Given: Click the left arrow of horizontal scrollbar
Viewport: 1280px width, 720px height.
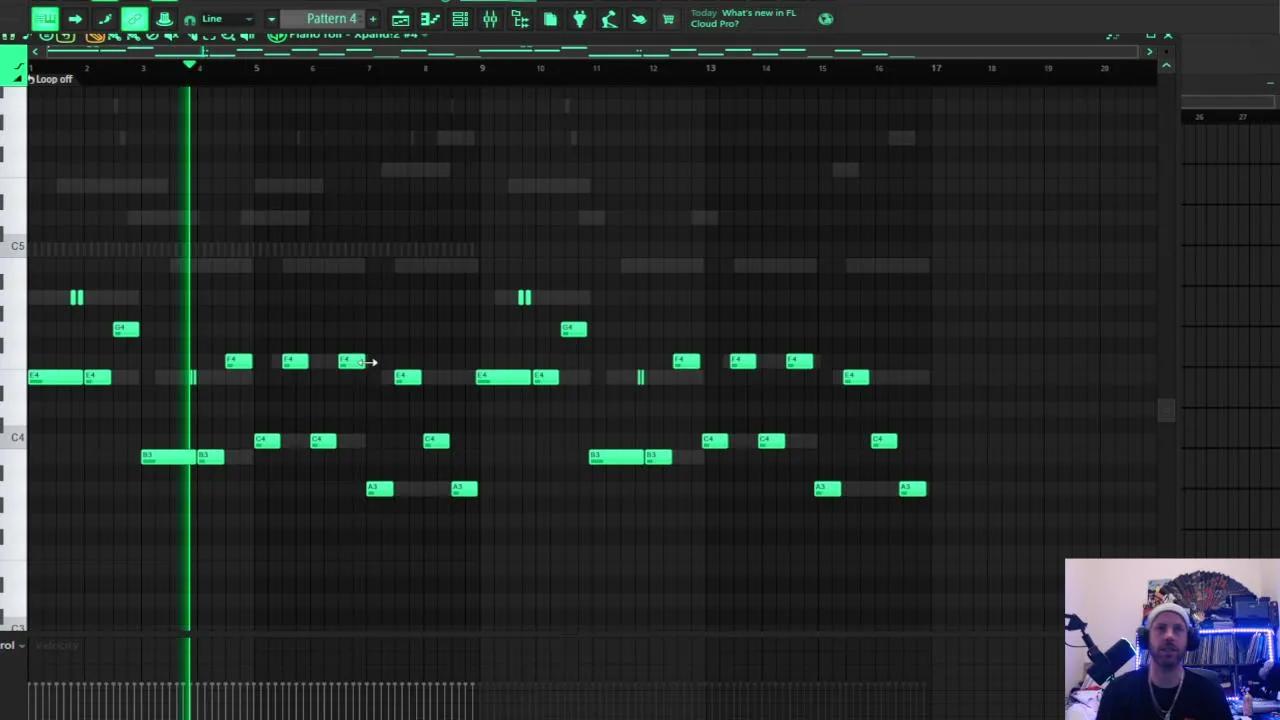Looking at the screenshot, I should pyautogui.click(x=36, y=51).
